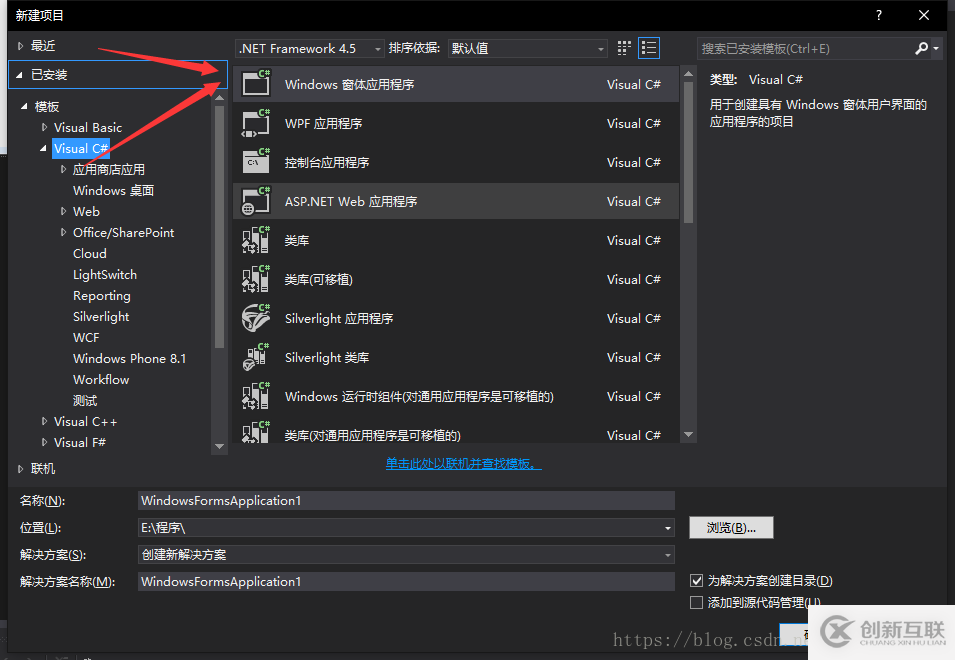Image resolution: width=955 pixels, height=660 pixels.
Task: Click the template list scrollbar thumb
Action: click(x=689, y=152)
